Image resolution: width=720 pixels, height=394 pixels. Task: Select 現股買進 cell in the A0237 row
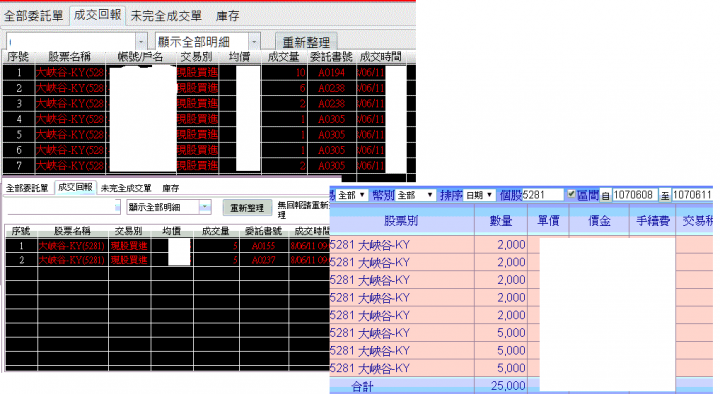coord(129,260)
